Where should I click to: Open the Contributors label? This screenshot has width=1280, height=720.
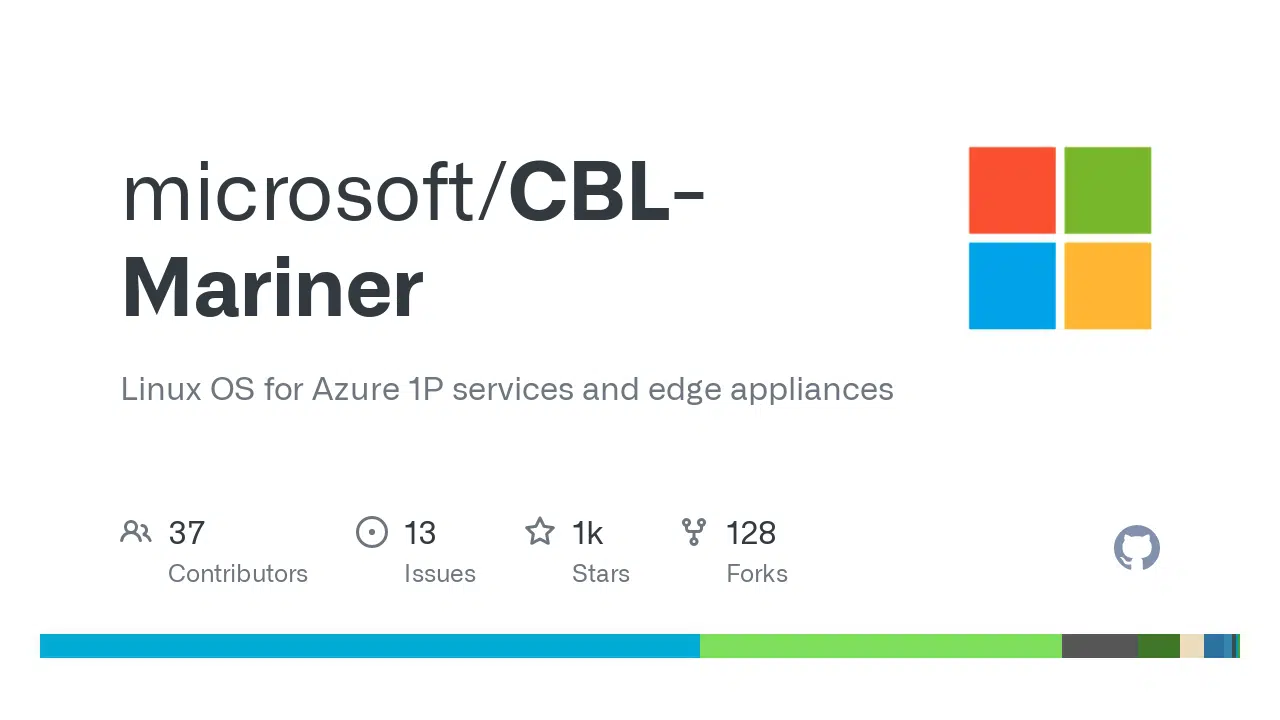coord(238,574)
